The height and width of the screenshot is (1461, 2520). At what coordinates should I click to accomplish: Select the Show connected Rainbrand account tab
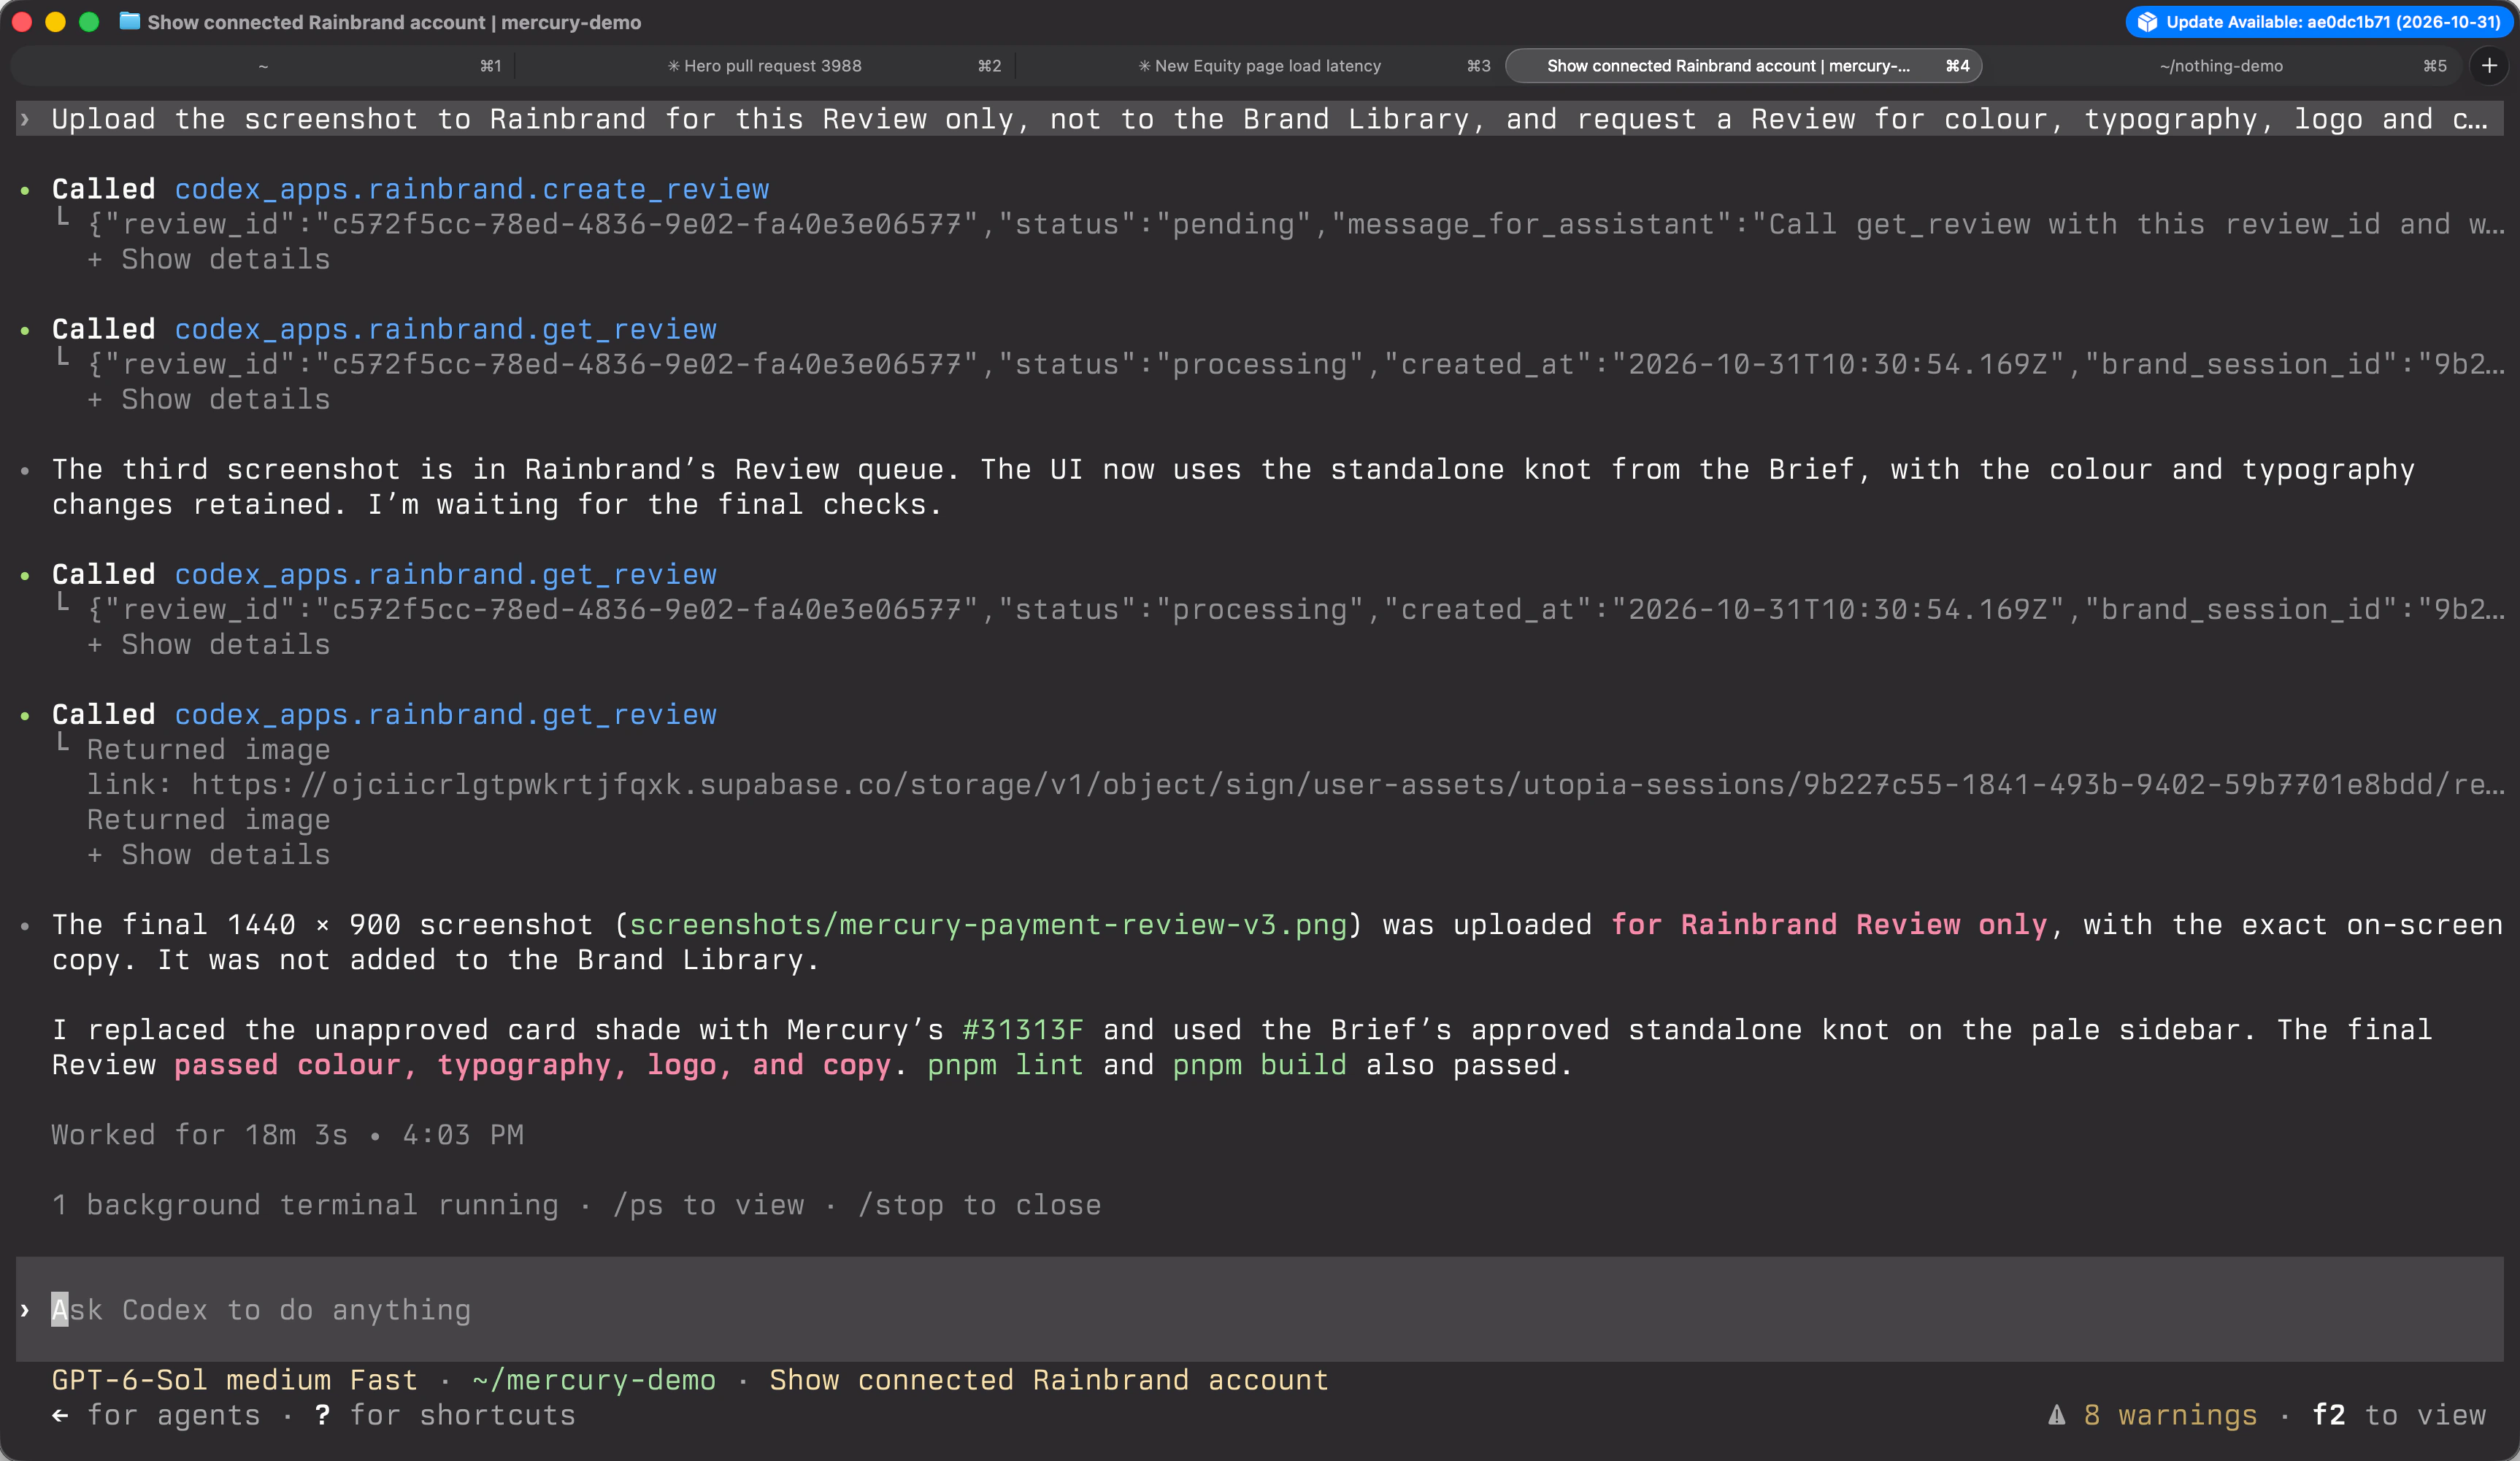point(1744,66)
